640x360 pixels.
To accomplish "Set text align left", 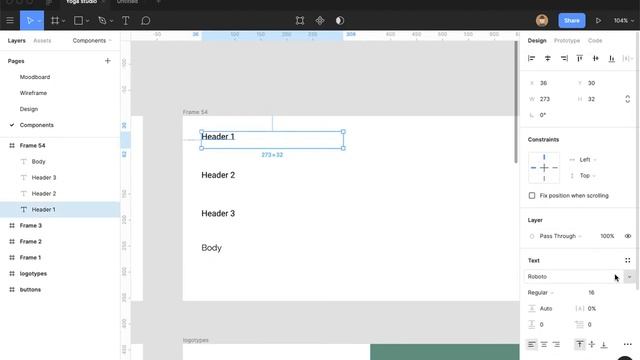I will point(531,344).
